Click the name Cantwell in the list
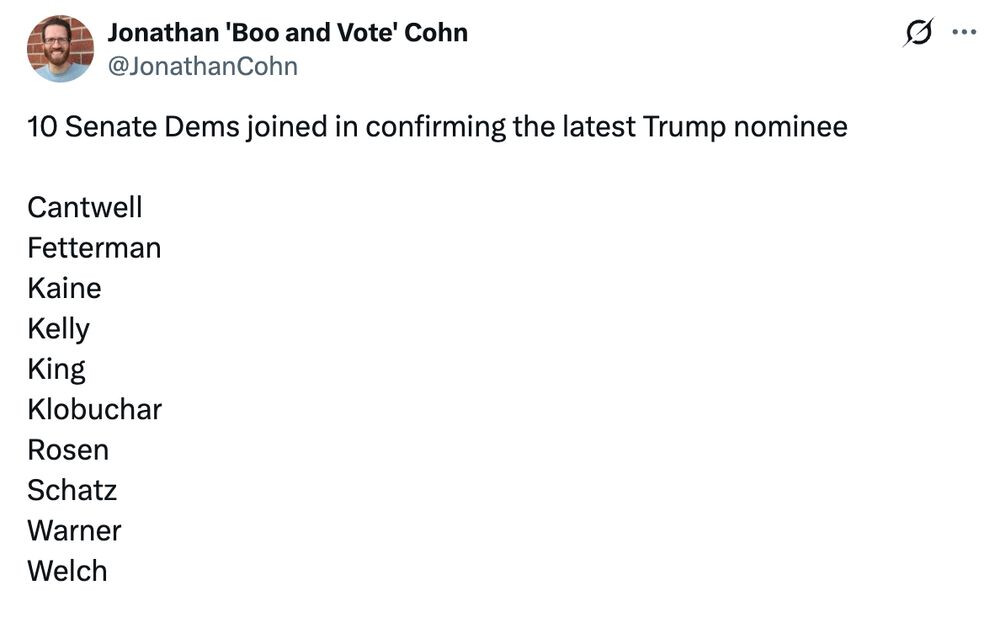 pos(85,207)
